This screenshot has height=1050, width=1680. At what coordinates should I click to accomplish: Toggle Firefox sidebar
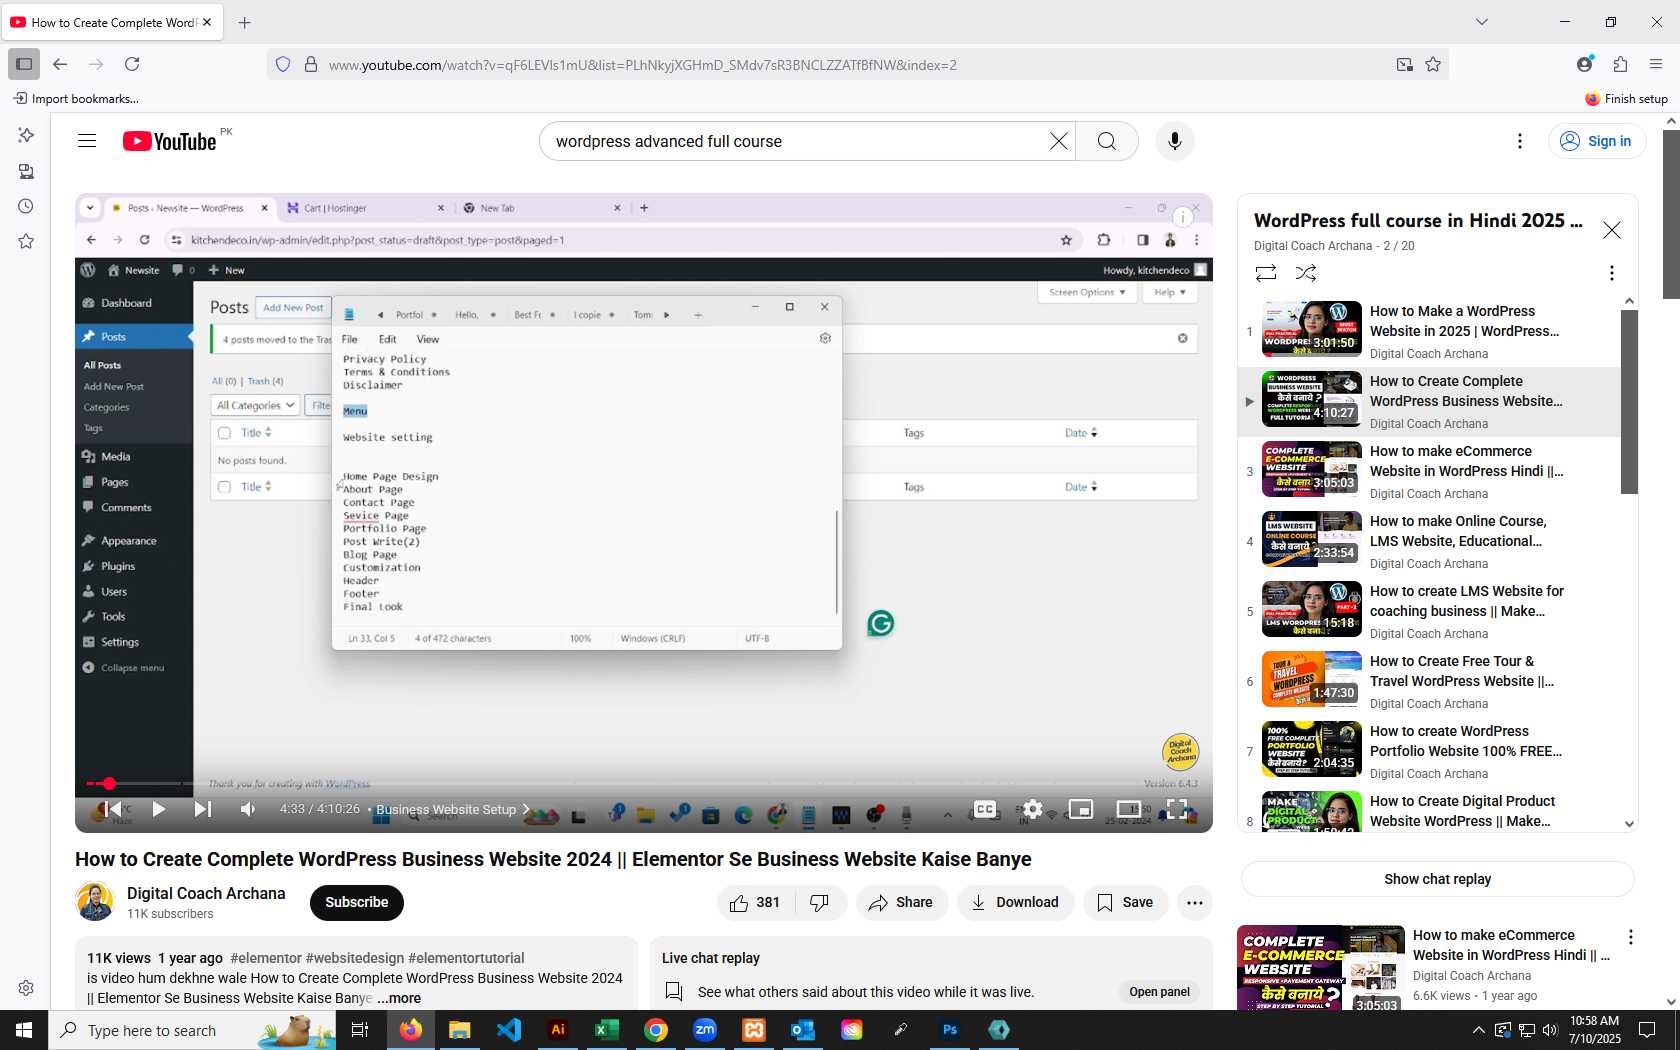[x=24, y=64]
